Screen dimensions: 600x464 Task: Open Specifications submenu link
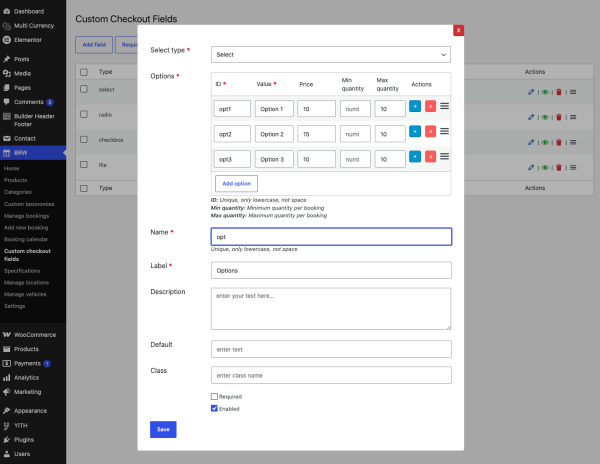22,270
